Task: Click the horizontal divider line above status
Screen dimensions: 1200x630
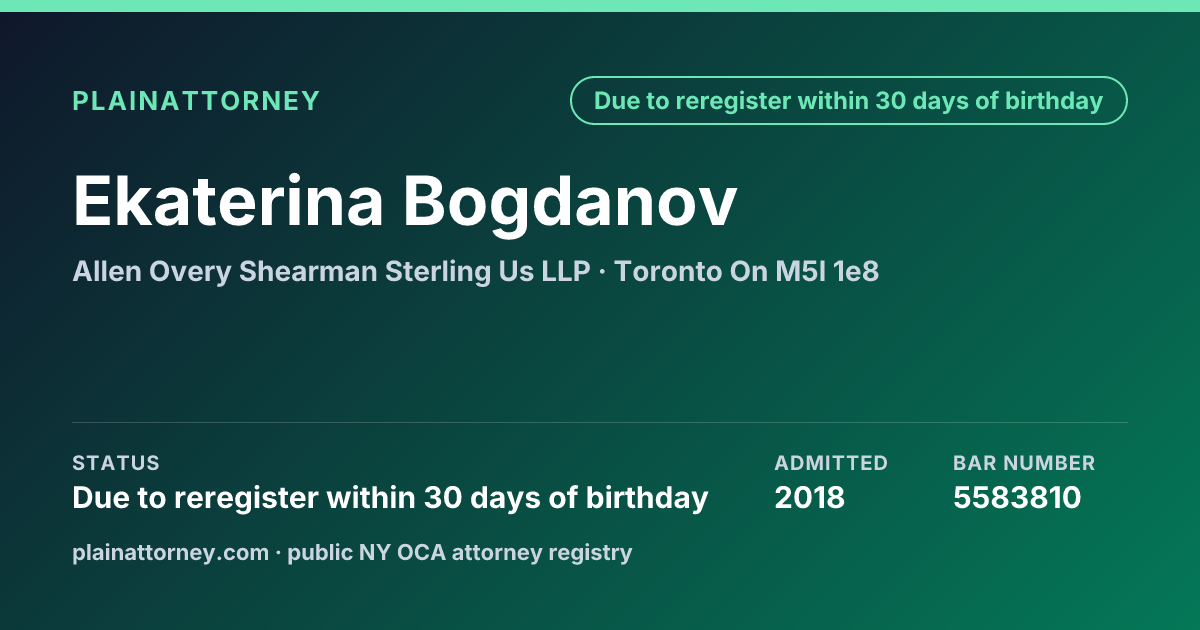Action: [600, 422]
